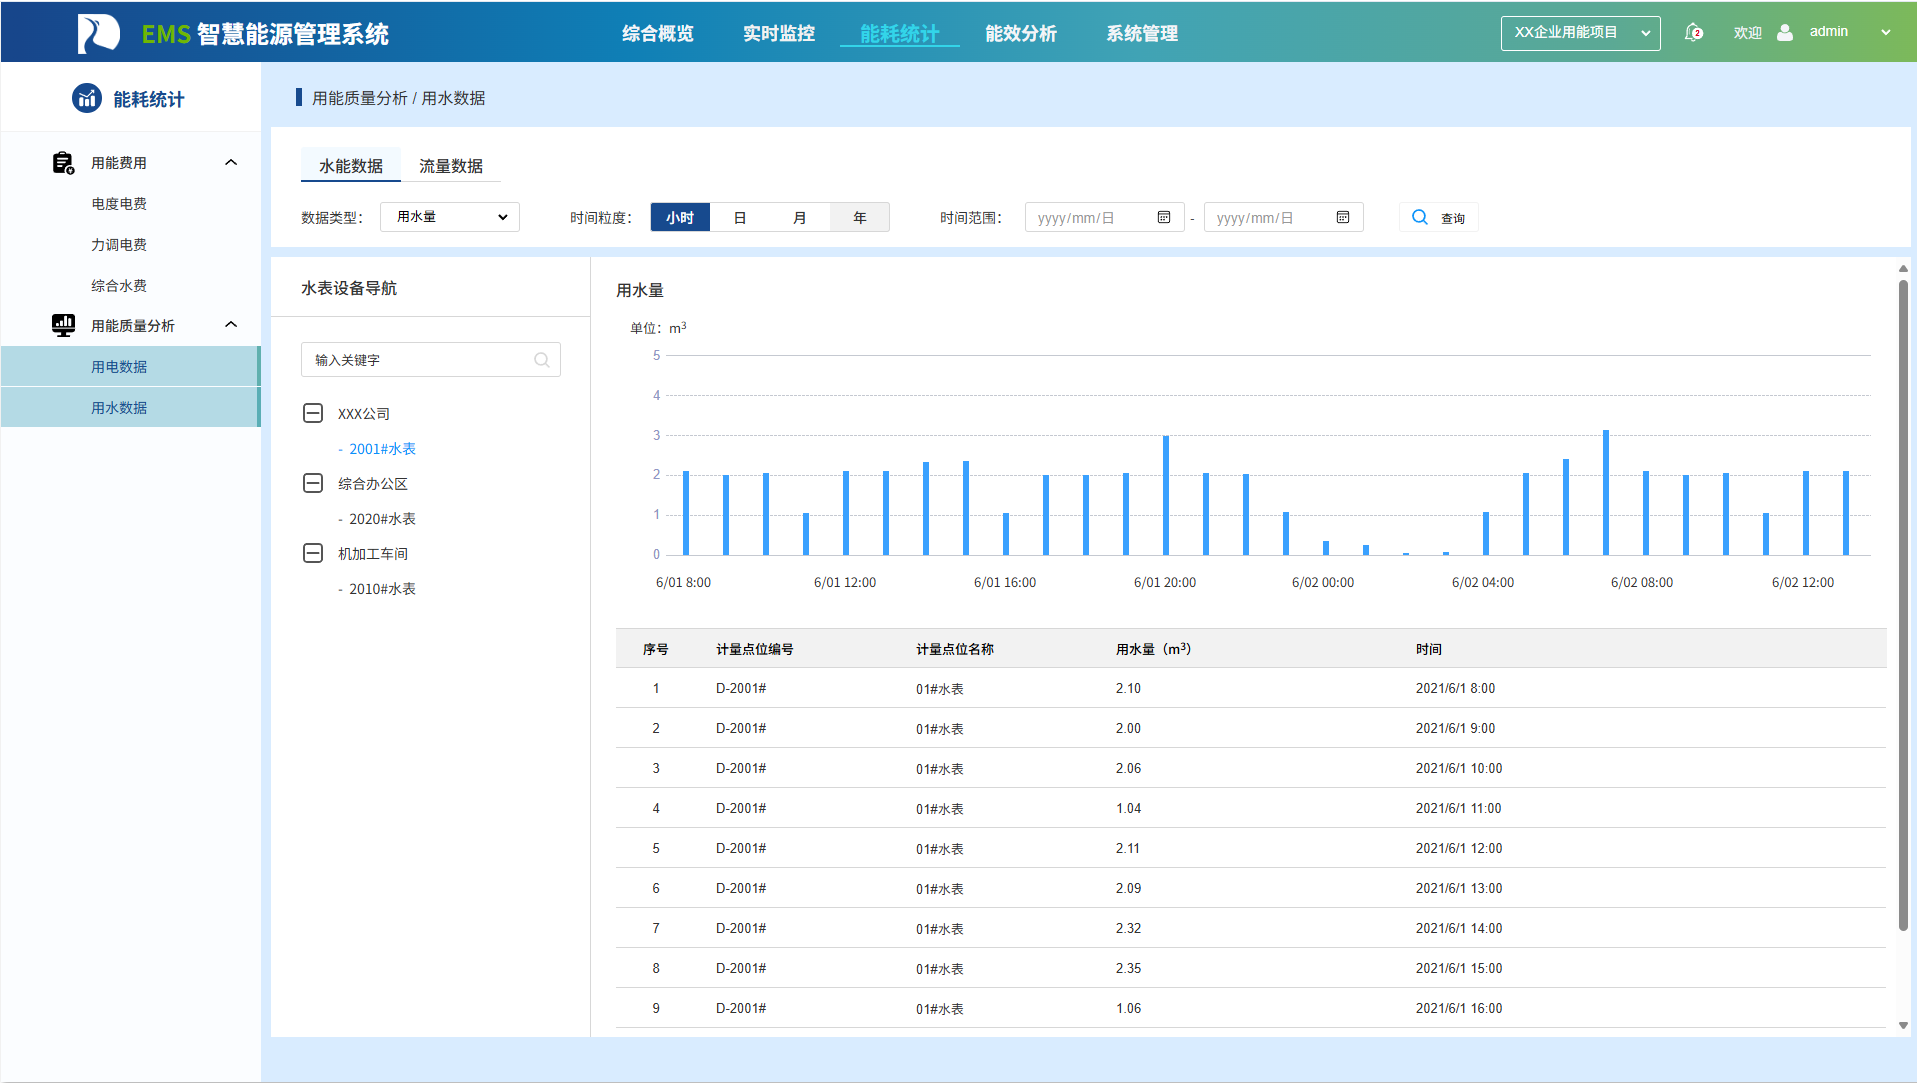
Task: Open 综合水费 in the sidebar
Action: 119,286
